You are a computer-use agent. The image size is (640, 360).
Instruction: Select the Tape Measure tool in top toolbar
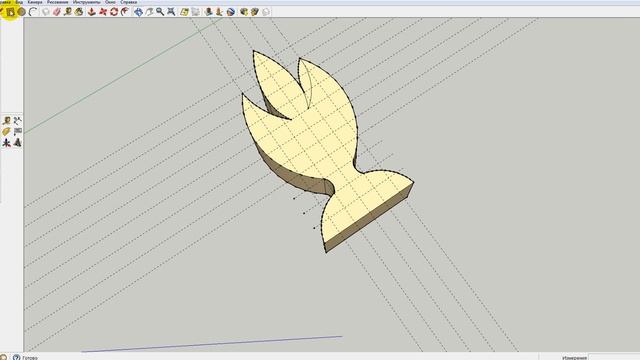[68, 12]
